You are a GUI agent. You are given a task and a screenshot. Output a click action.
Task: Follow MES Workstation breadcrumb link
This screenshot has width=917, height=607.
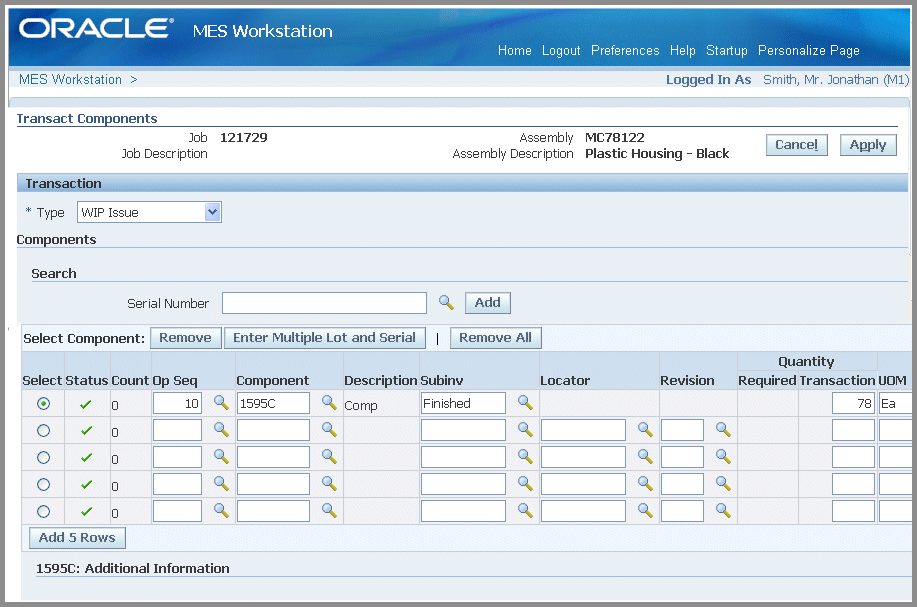pyautogui.click(x=70, y=80)
